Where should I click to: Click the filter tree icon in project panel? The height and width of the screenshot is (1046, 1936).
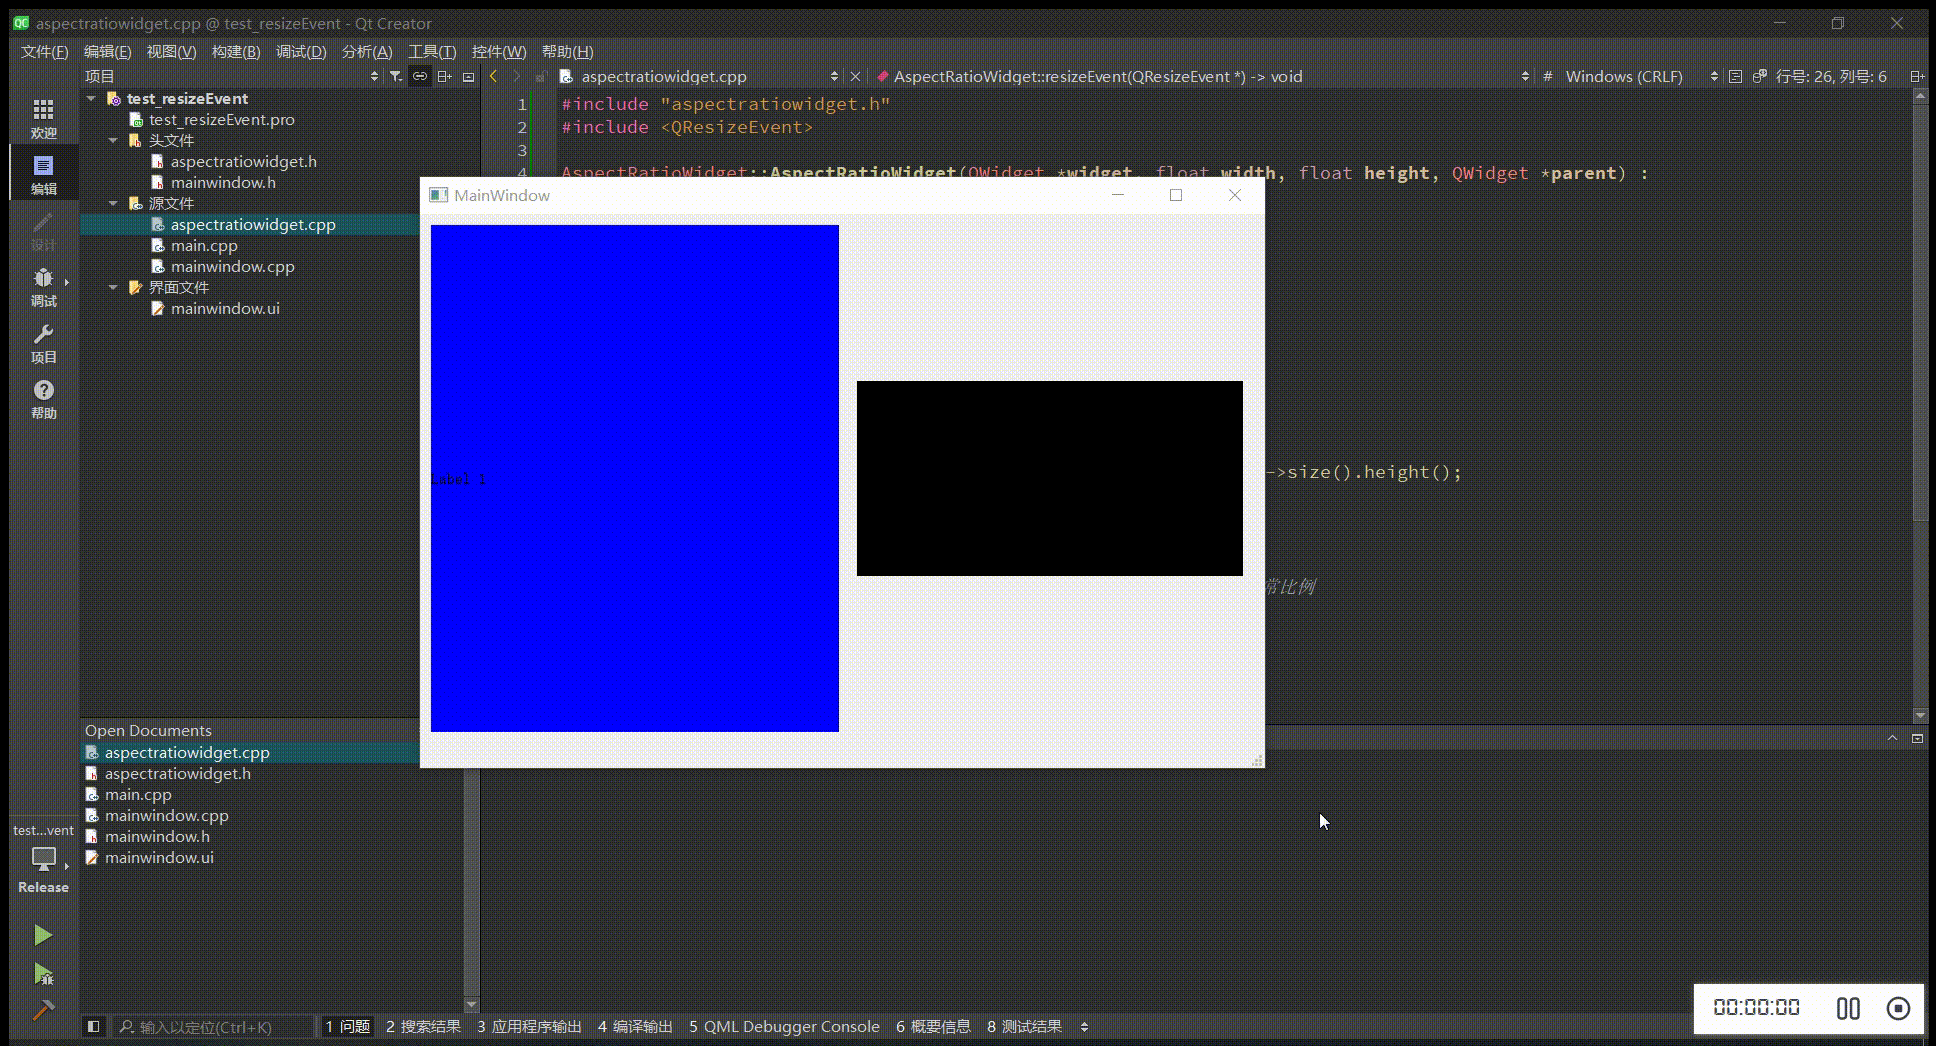(x=396, y=76)
